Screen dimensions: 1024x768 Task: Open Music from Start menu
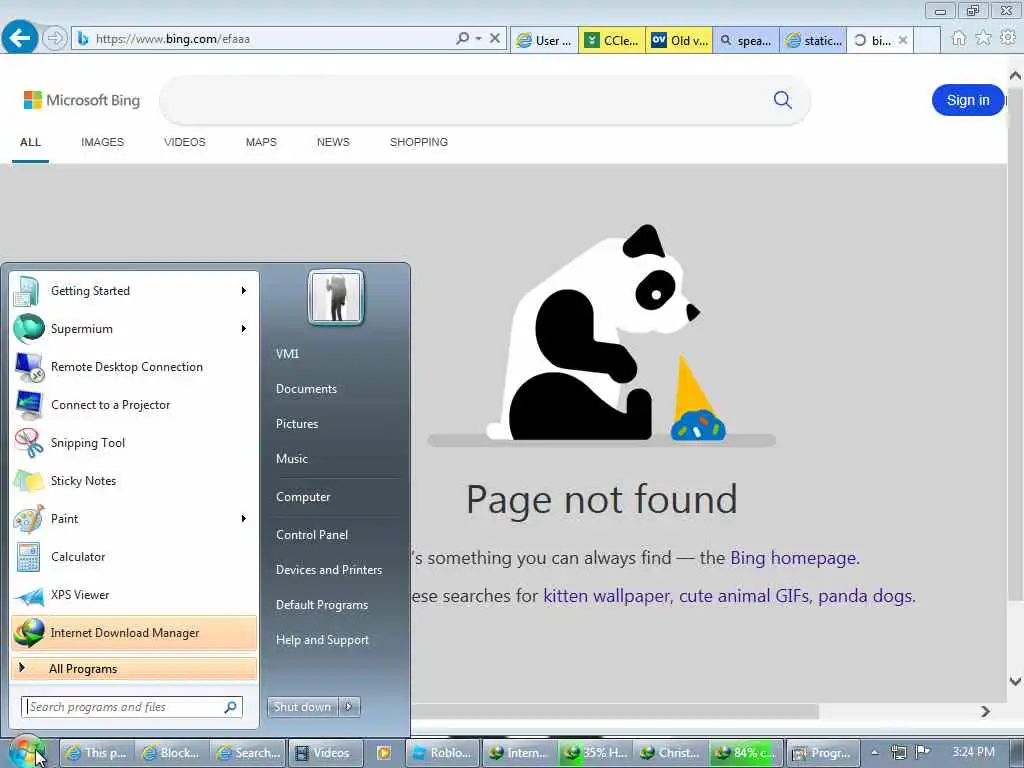pyautogui.click(x=291, y=458)
